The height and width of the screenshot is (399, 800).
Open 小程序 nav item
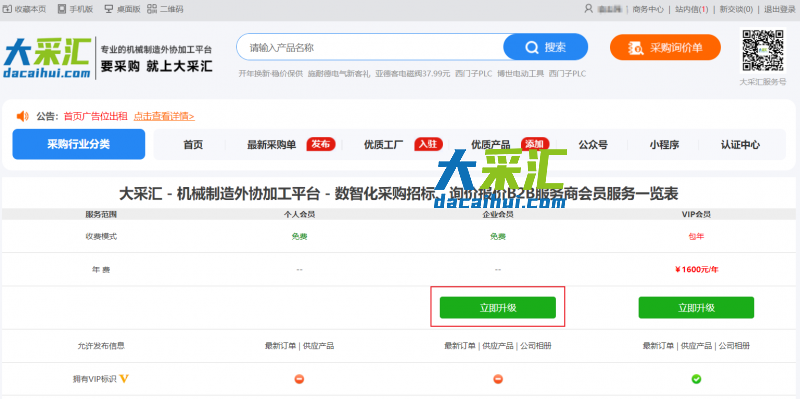(x=664, y=145)
